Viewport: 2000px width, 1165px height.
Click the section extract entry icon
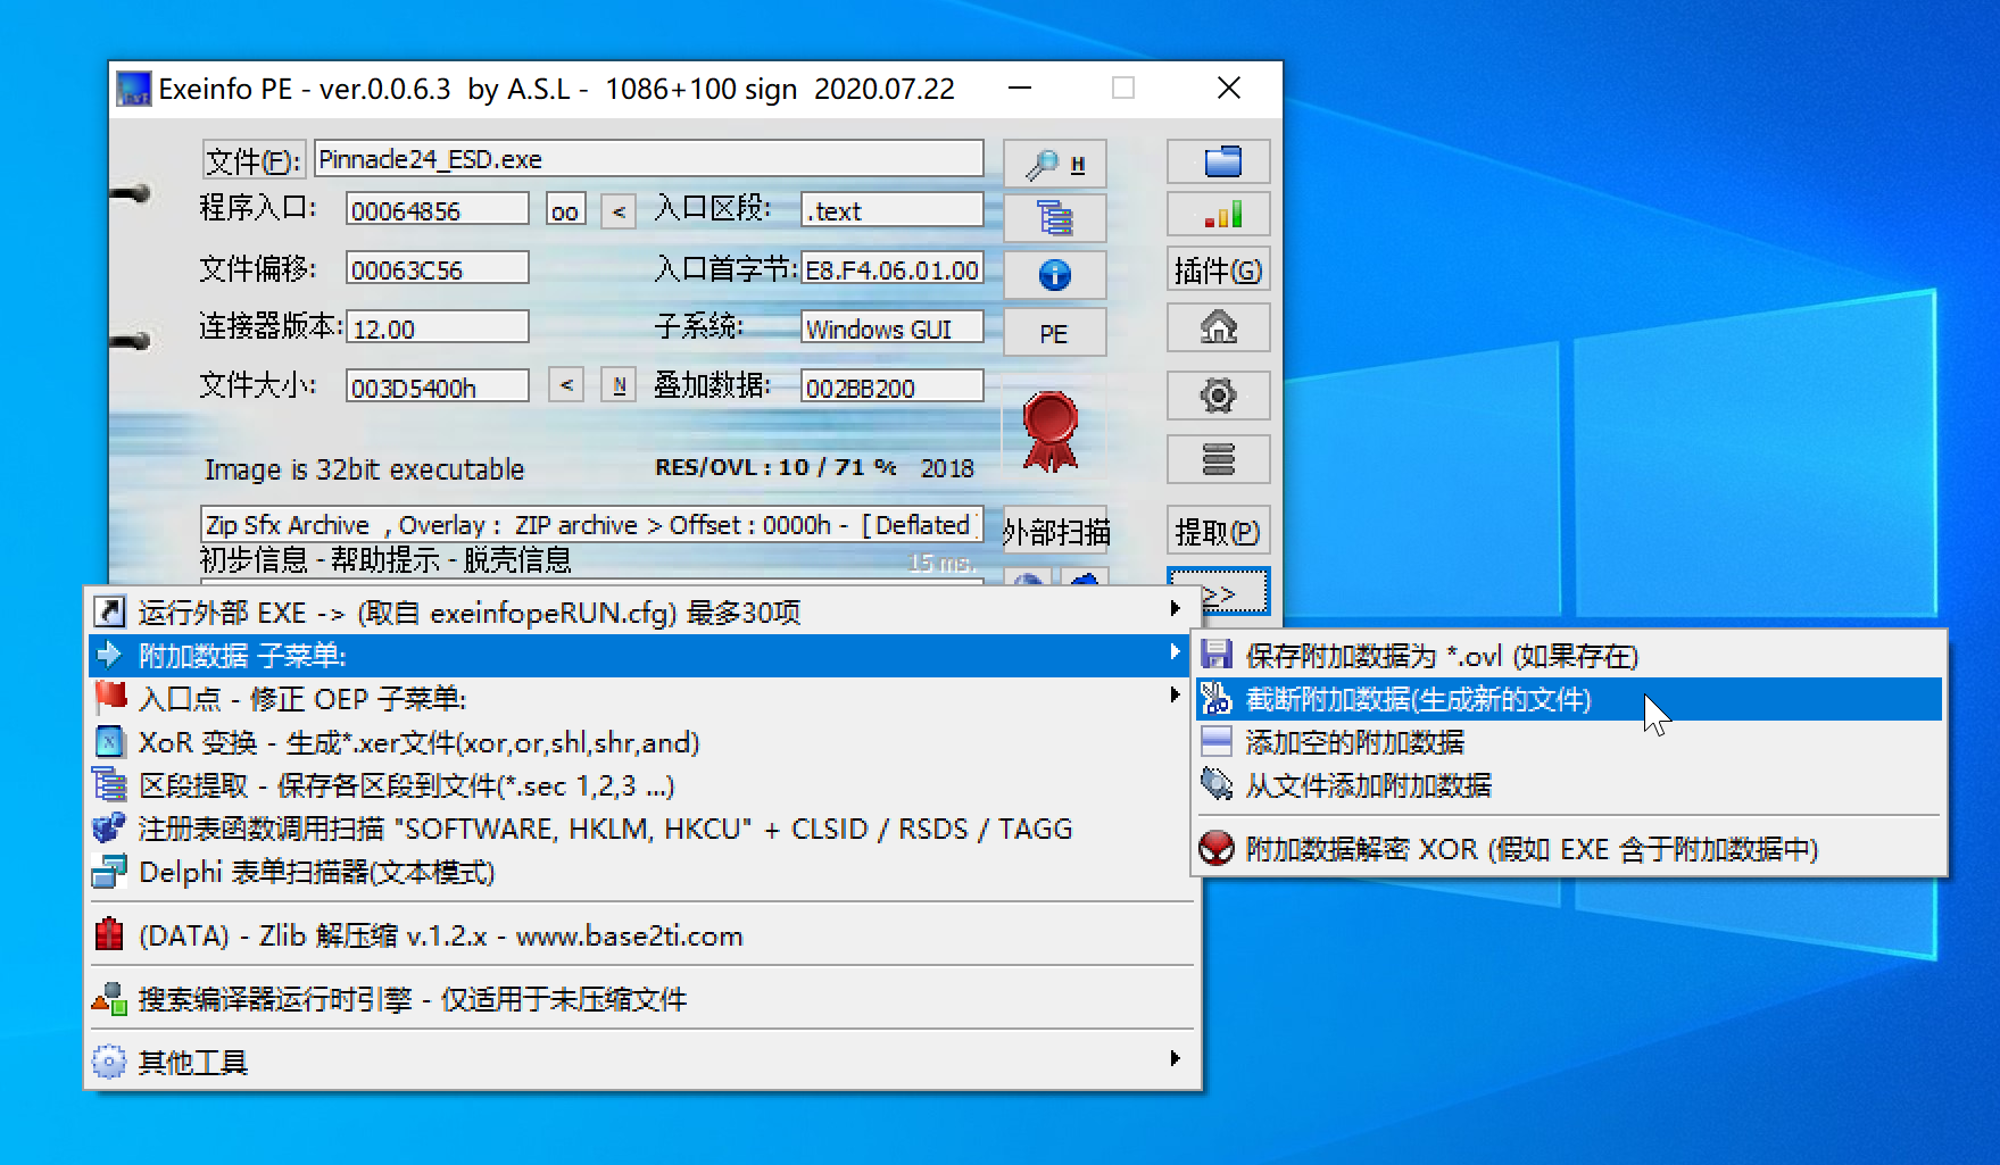tap(109, 784)
